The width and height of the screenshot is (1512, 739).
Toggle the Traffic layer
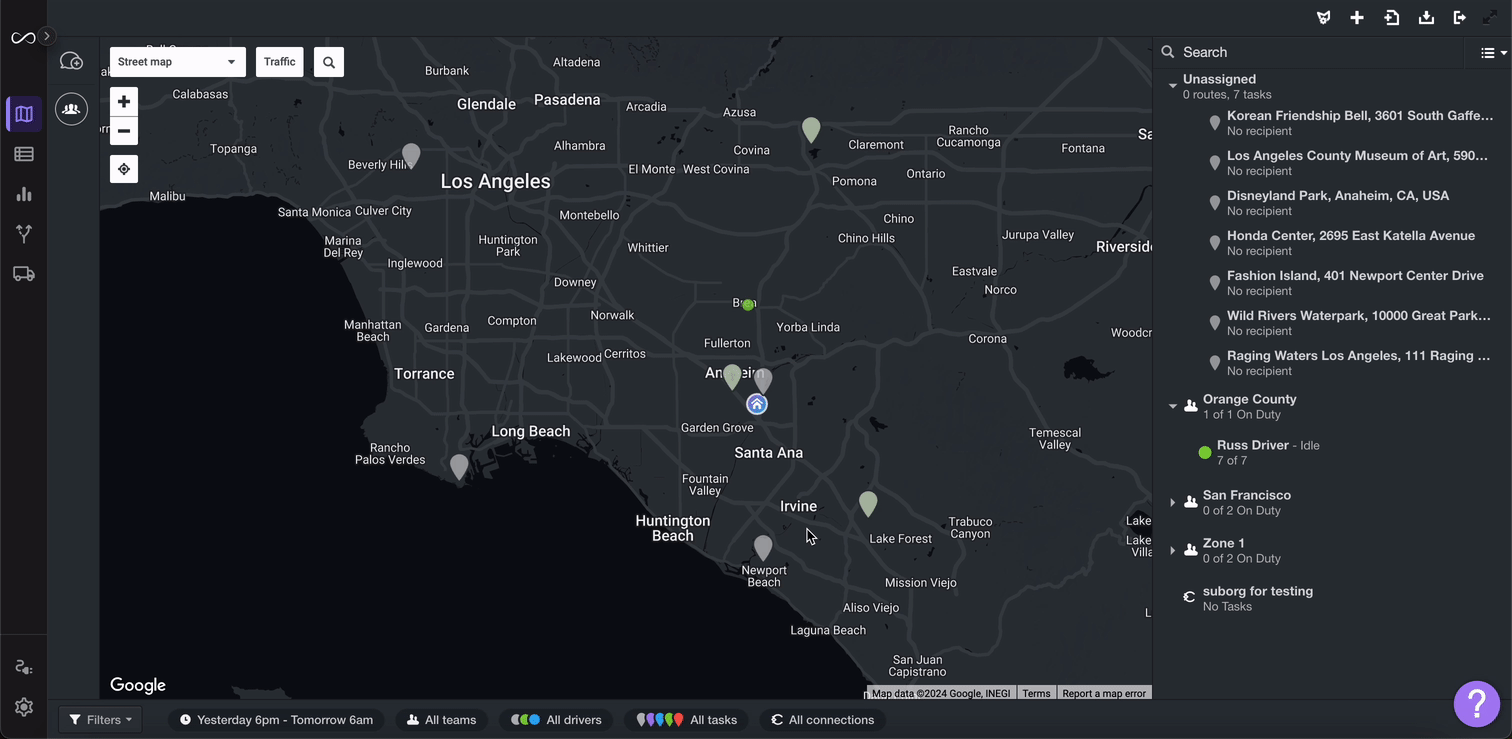click(280, 62)
